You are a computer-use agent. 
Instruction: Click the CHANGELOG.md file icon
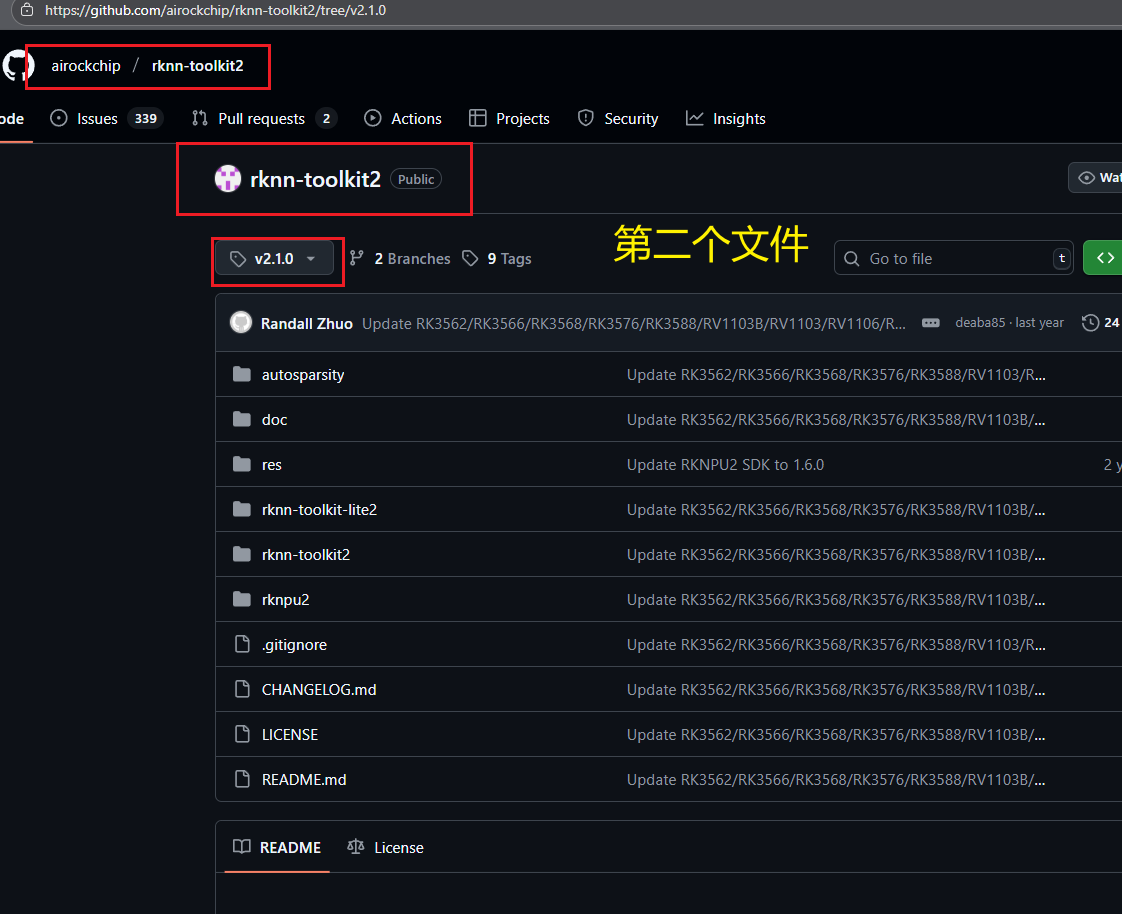[x=243, y=689]
